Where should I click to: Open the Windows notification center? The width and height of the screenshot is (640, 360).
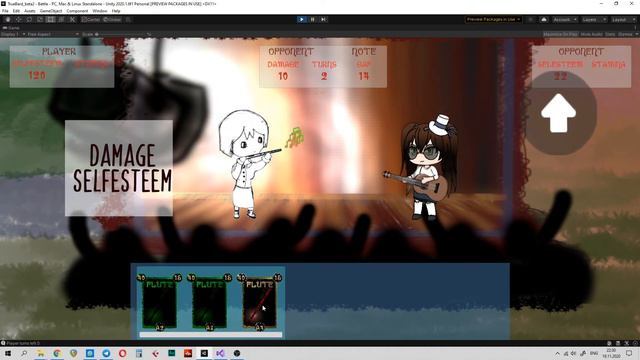tap(629, 353)
